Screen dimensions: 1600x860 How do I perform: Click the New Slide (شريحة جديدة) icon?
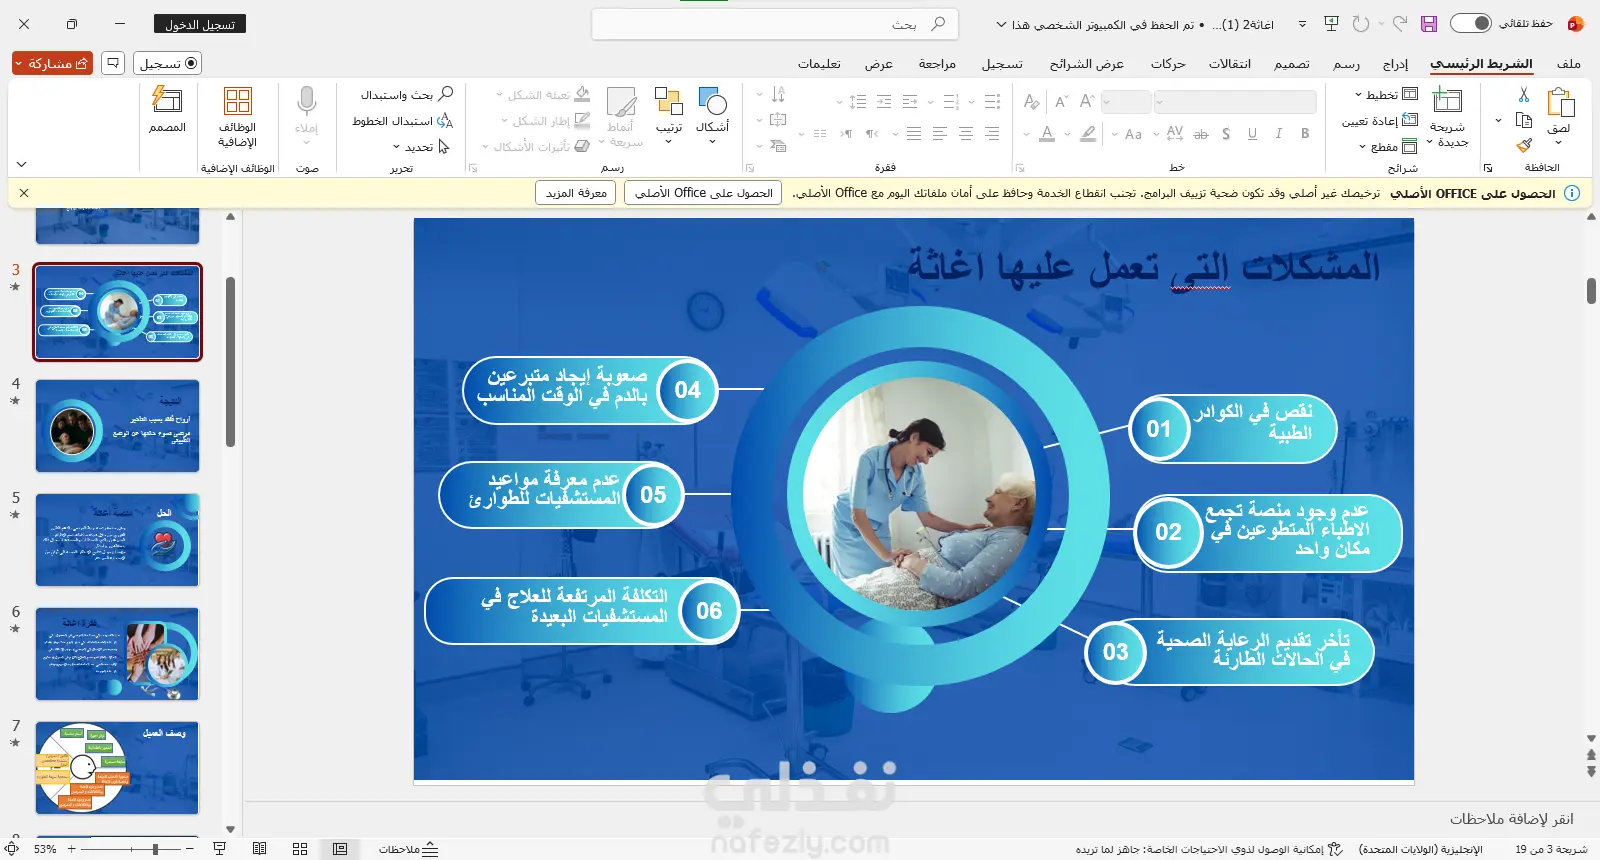(1447, 100)
